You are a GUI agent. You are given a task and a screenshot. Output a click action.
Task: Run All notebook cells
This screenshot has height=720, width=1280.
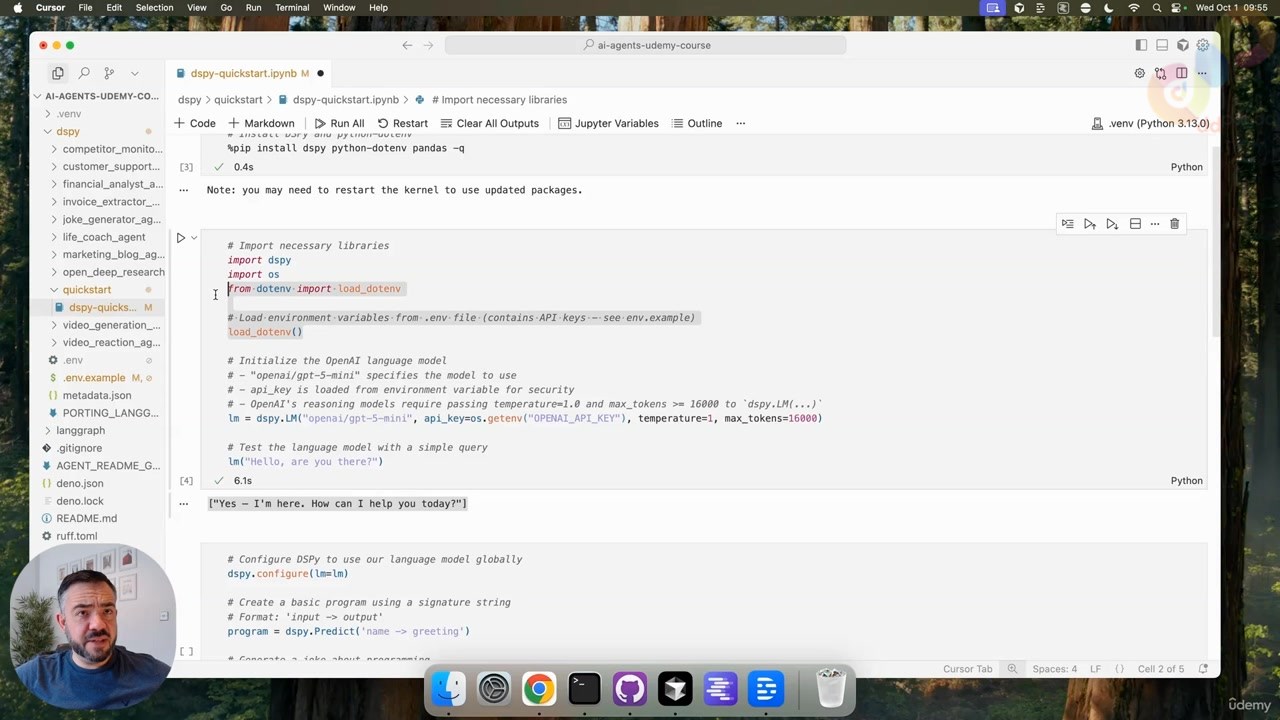pos(339,123)
